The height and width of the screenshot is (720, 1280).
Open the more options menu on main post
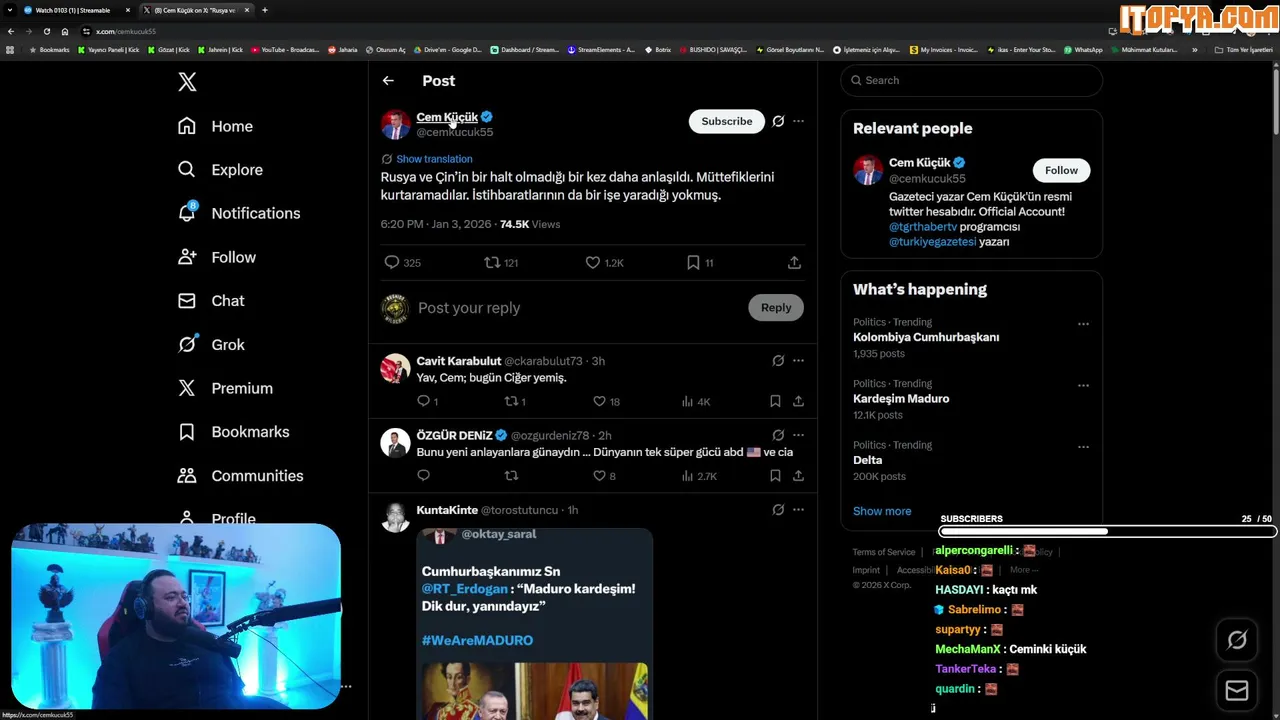tap(798, 121)
